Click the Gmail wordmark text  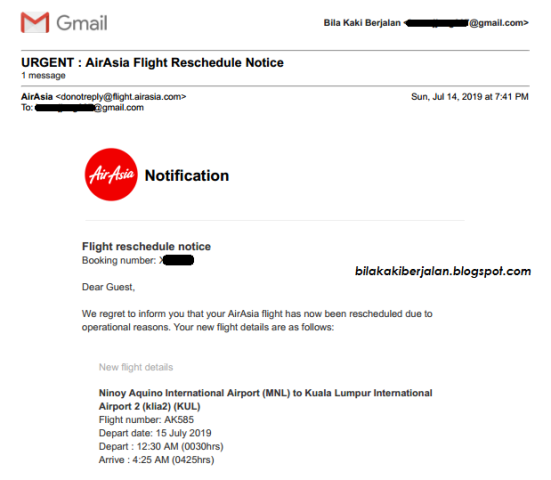(82, 23)
